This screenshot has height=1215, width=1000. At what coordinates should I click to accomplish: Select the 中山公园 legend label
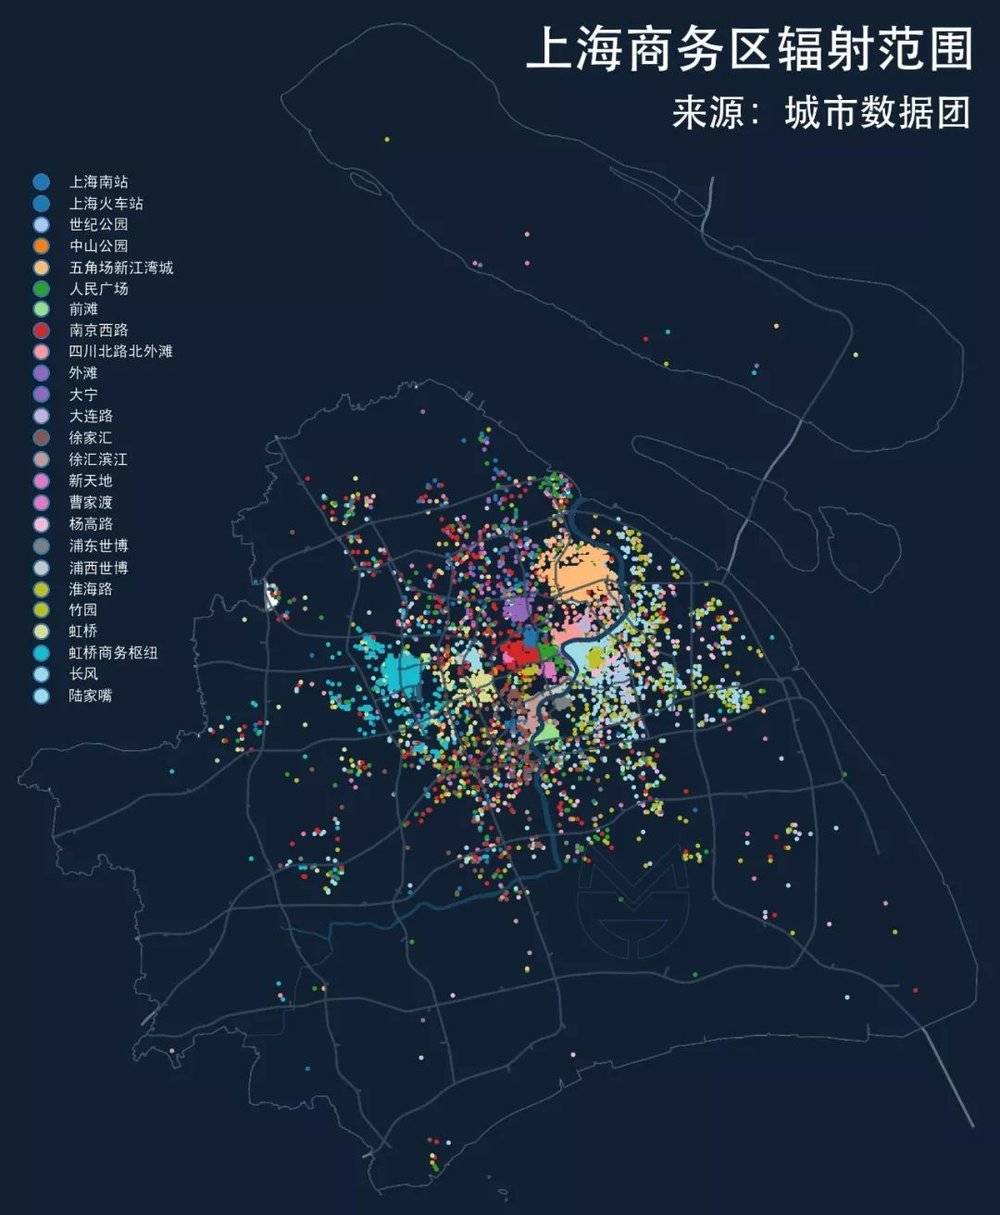point(98,246)
